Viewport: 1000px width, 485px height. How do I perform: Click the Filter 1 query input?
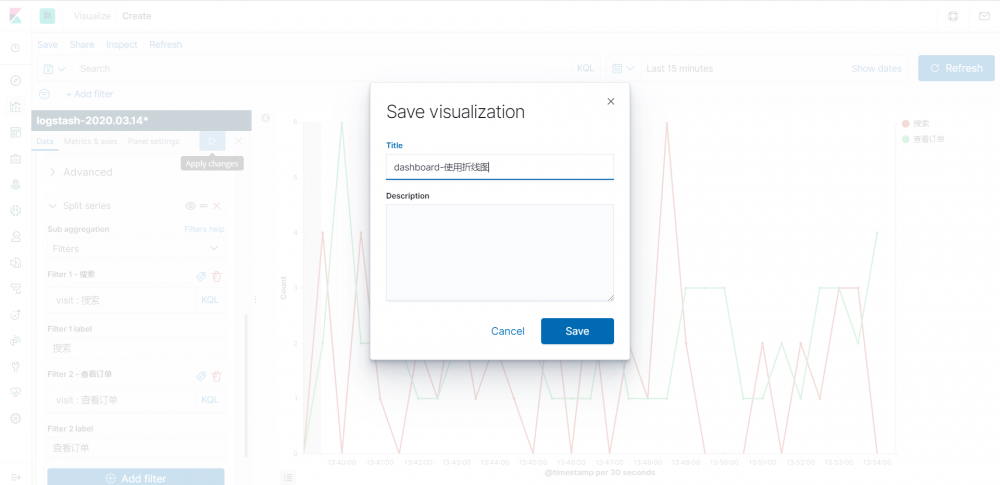point(121,300)
